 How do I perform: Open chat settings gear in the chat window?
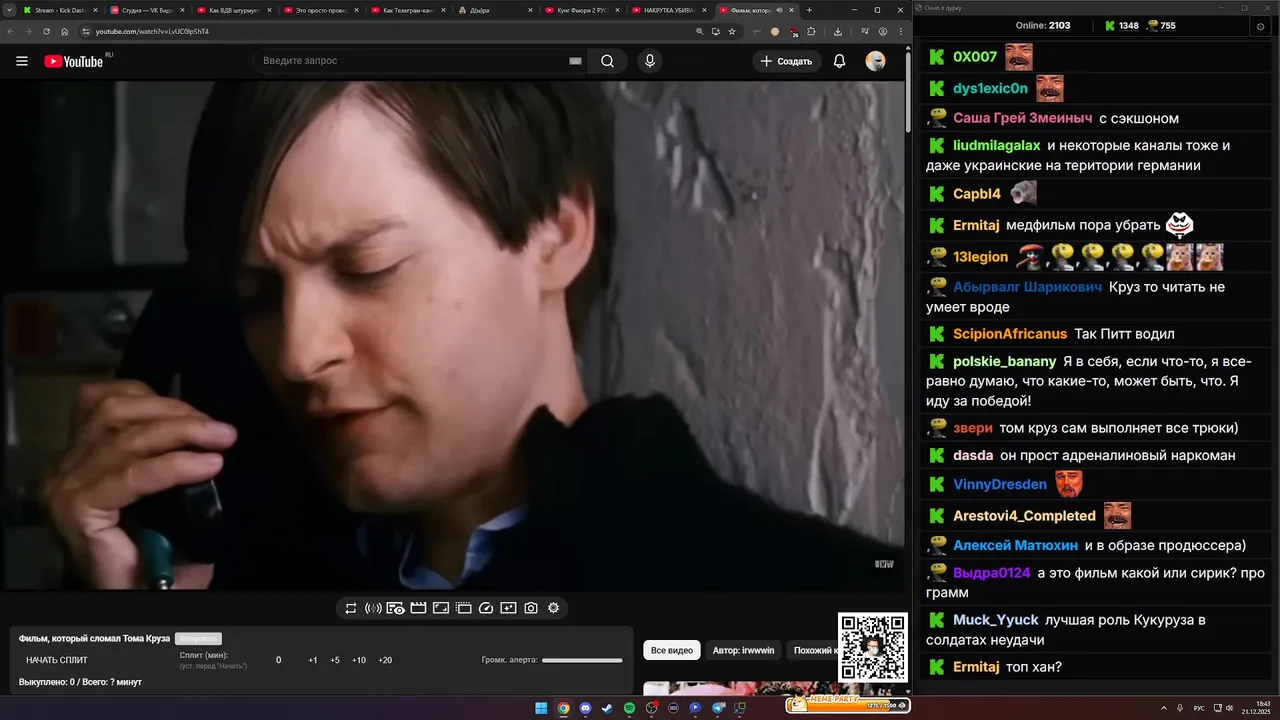point(1260,26)
